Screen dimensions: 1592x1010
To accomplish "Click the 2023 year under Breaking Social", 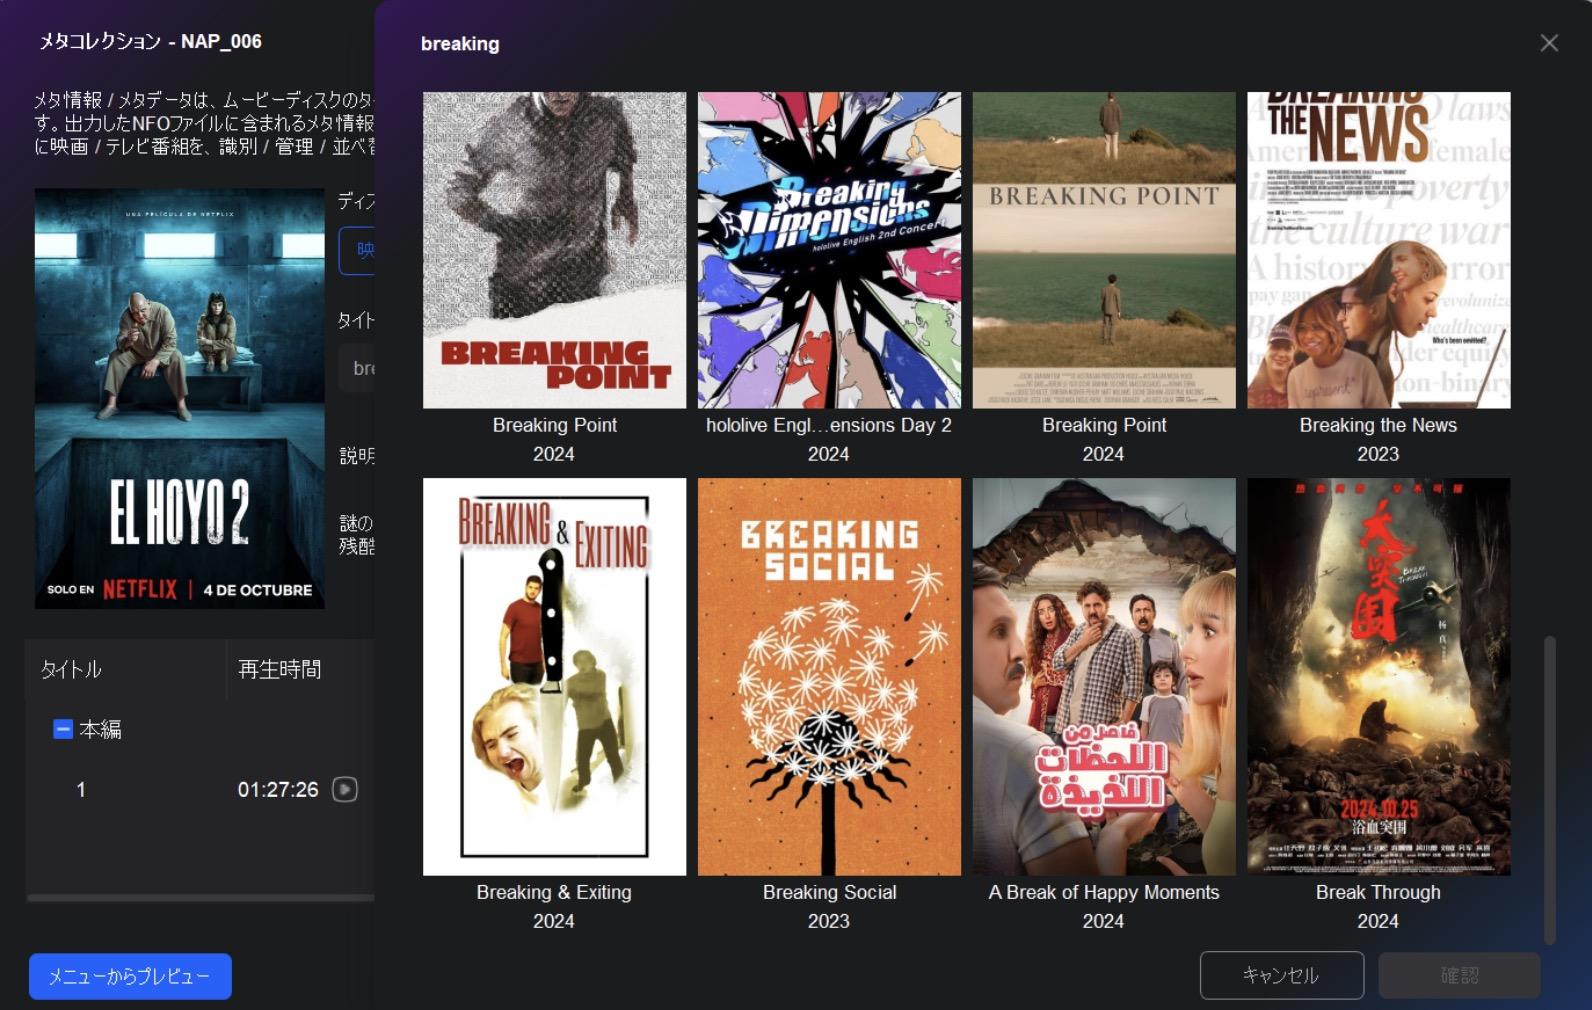I will [x=829, y=921].
